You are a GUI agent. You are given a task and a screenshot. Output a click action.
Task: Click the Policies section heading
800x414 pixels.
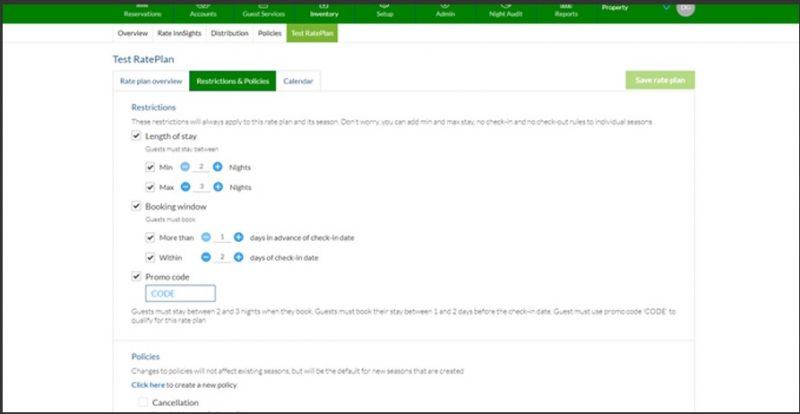point(145,356)
